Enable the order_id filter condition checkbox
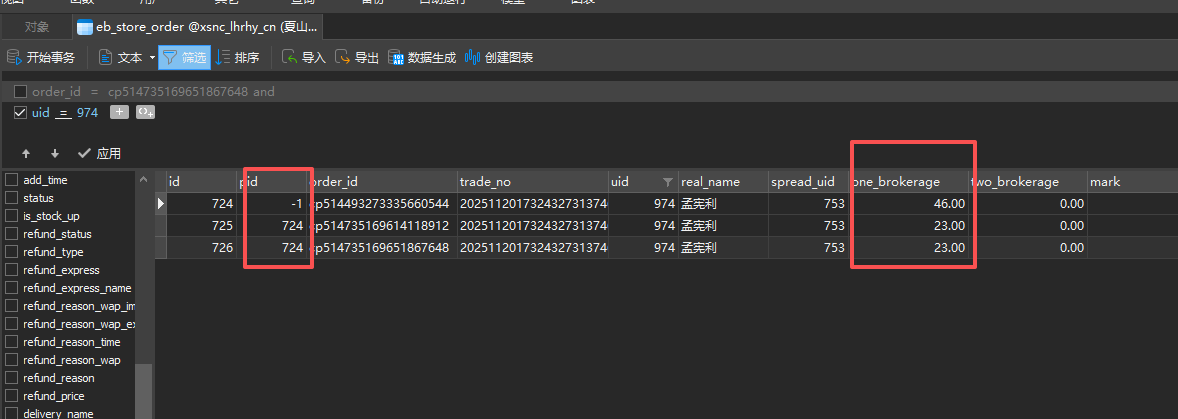This screenshot has height=419, width=1178. 20,92
